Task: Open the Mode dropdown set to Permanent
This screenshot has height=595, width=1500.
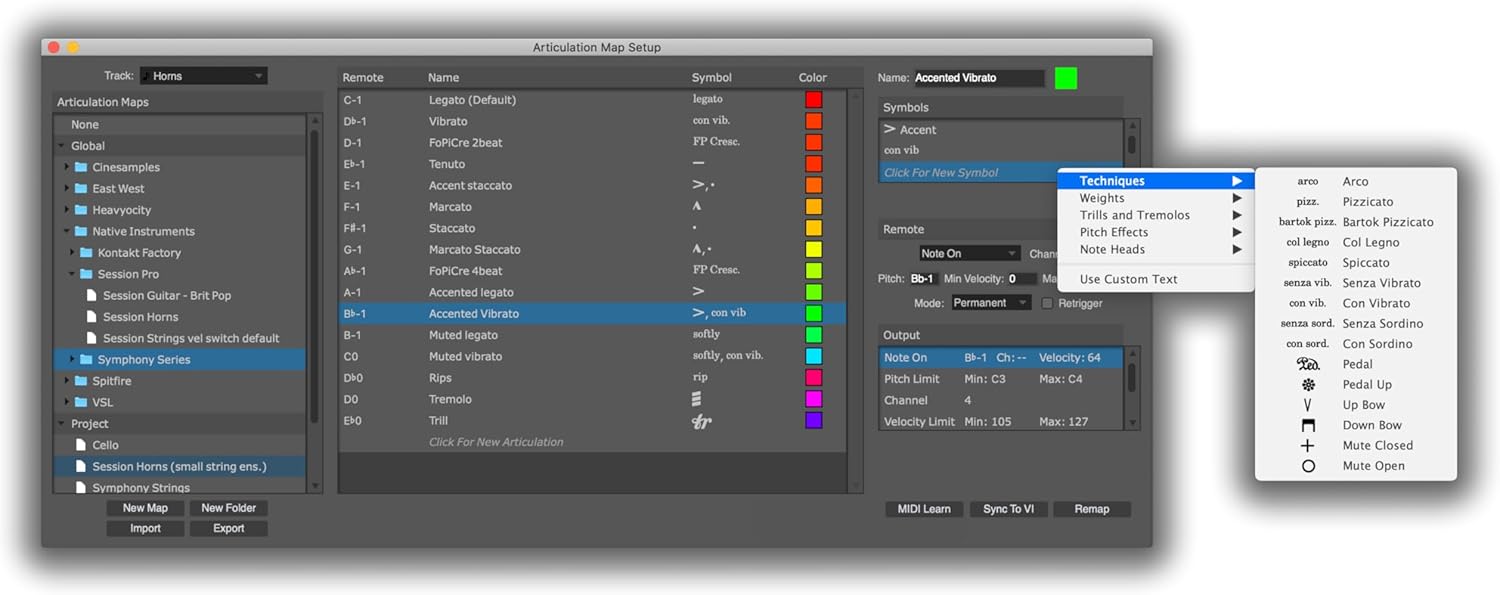Action: tap(991, 303)
